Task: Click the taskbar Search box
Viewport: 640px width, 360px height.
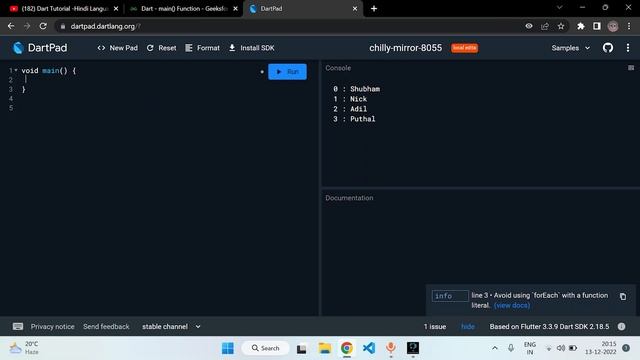Action: tap(266, 348)
